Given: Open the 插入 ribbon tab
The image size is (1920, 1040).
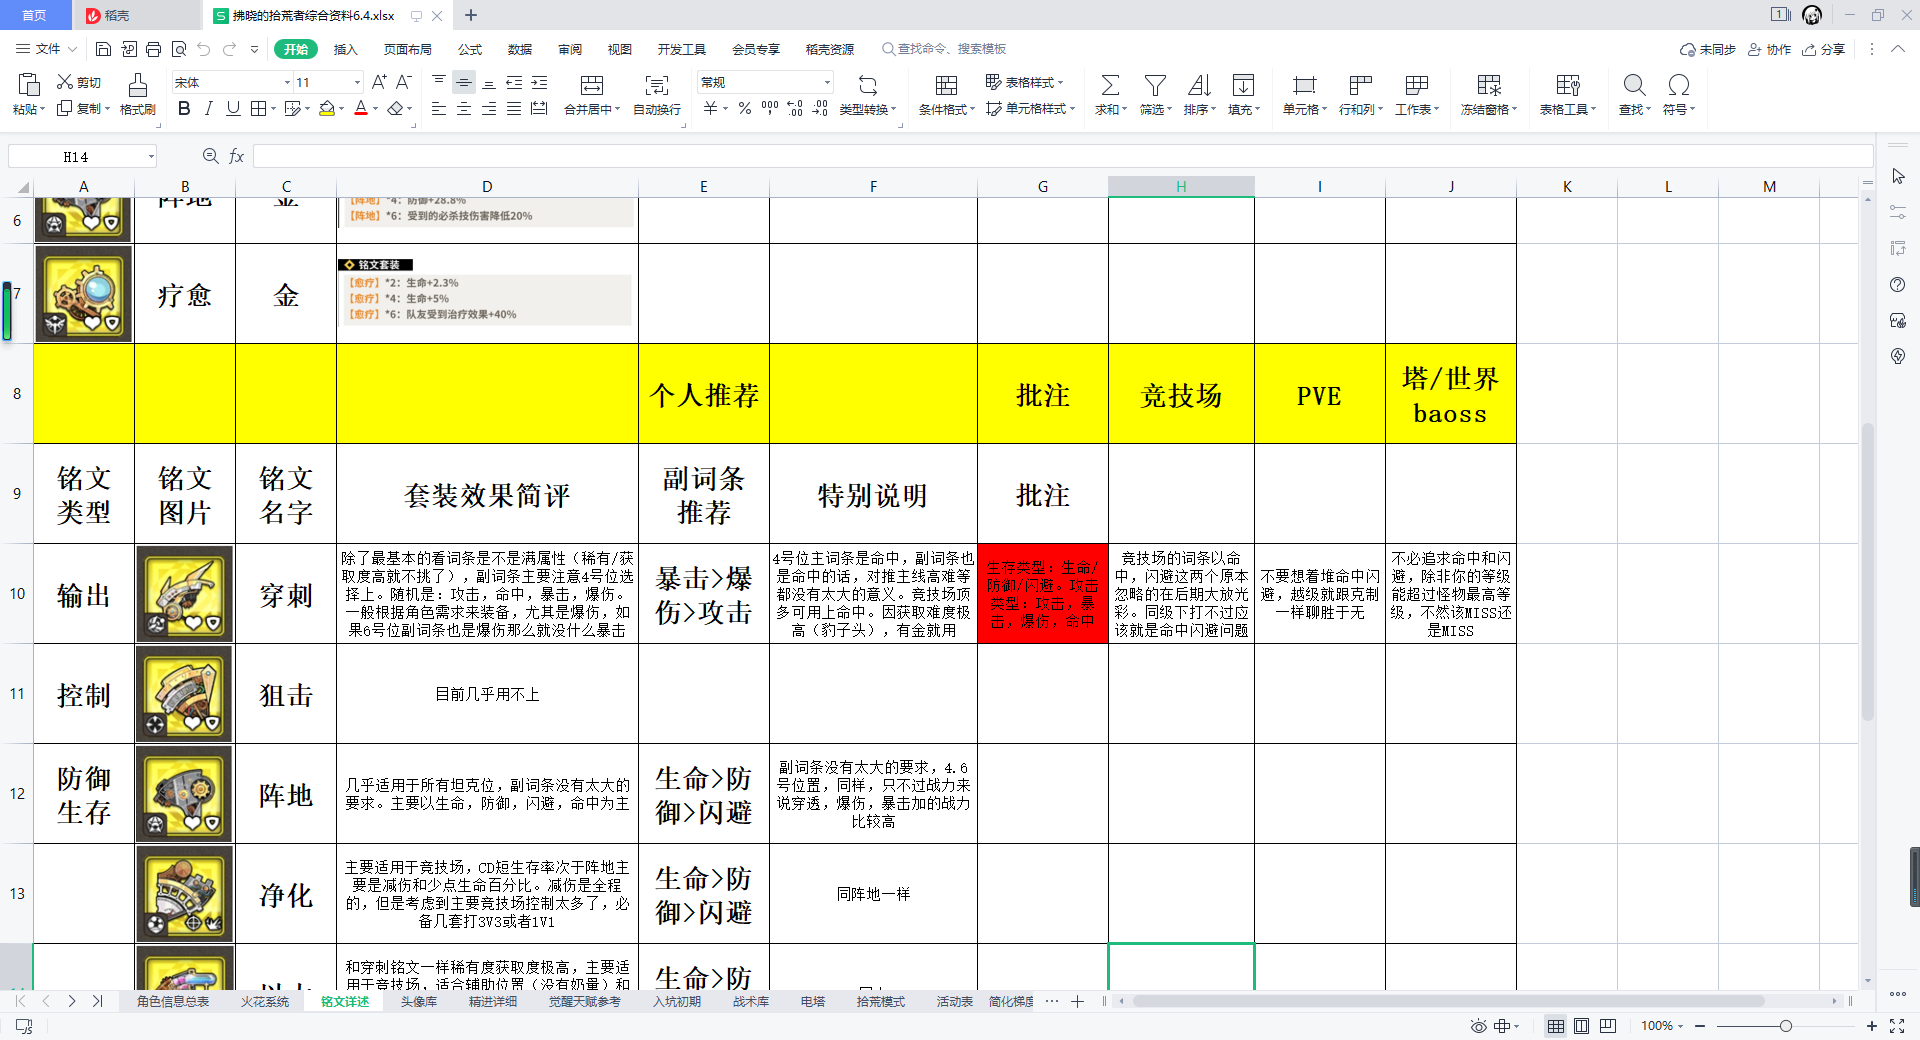Looking at the screenshot, I should point(345,49).
